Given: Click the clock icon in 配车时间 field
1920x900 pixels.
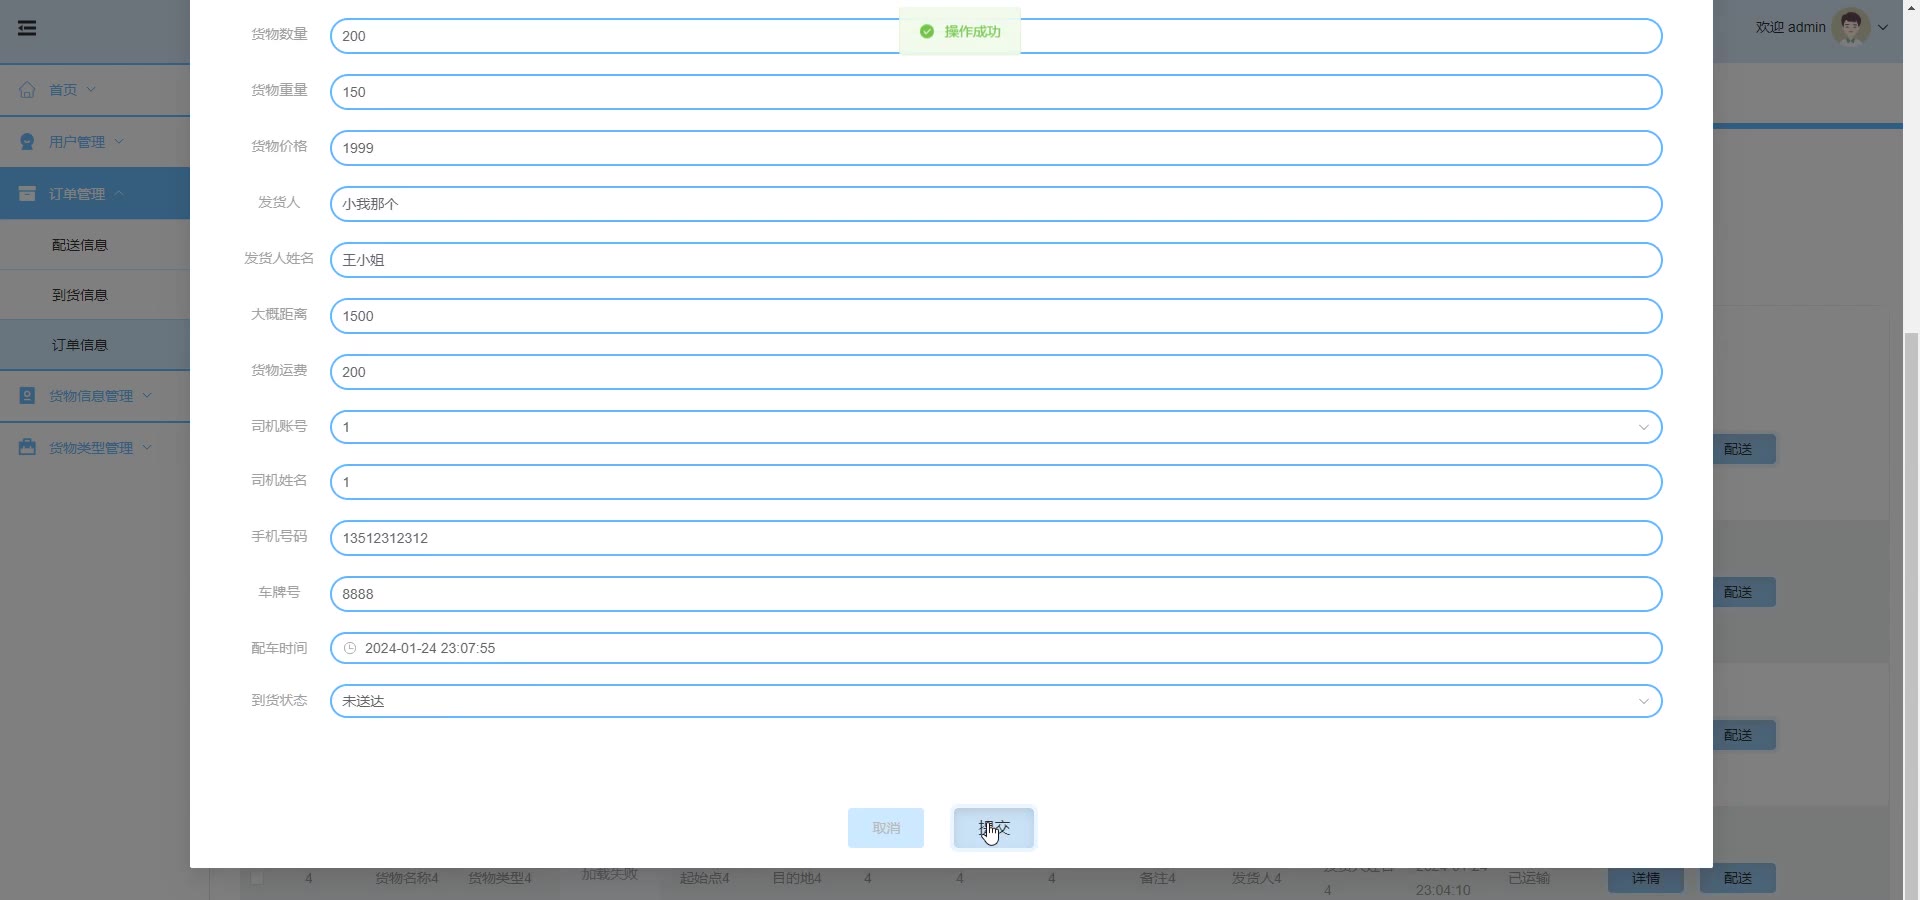Looking at the screenshot, I should (x=350, y=648).
